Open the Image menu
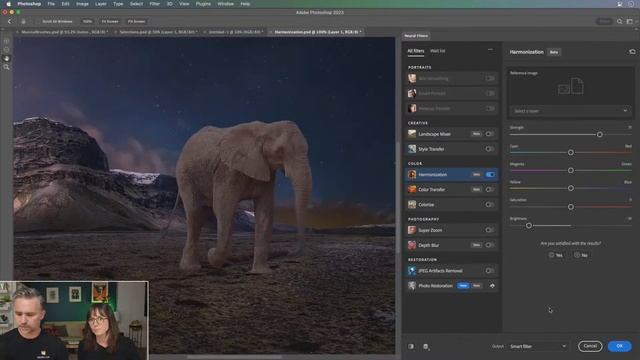The width and height of the screenshot is (640, 360). point(82,4)
